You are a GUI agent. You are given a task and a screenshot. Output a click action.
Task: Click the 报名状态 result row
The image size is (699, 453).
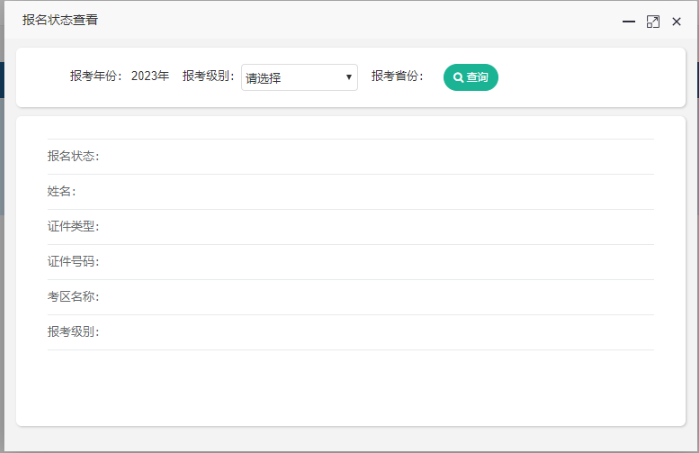click(x=350, y=156)
